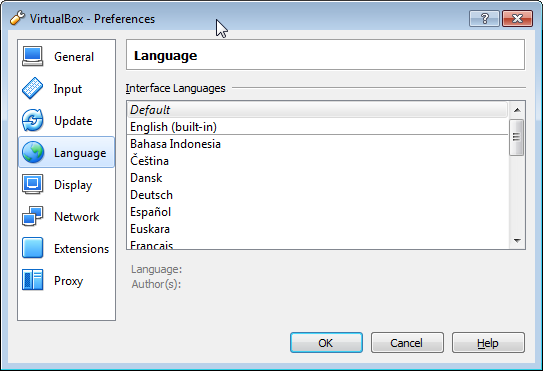Click the language list scrollbar thumb
Image resolution: width=543 pixels, height=371 pixels.
[517, 137]
